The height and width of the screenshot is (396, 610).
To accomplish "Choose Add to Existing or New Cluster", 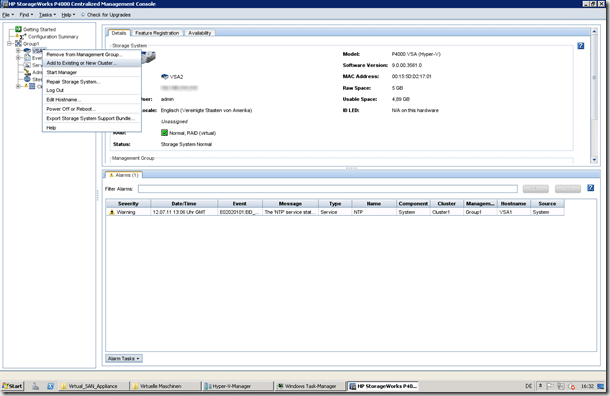I will pyautogui.click(x=92, y=63).
